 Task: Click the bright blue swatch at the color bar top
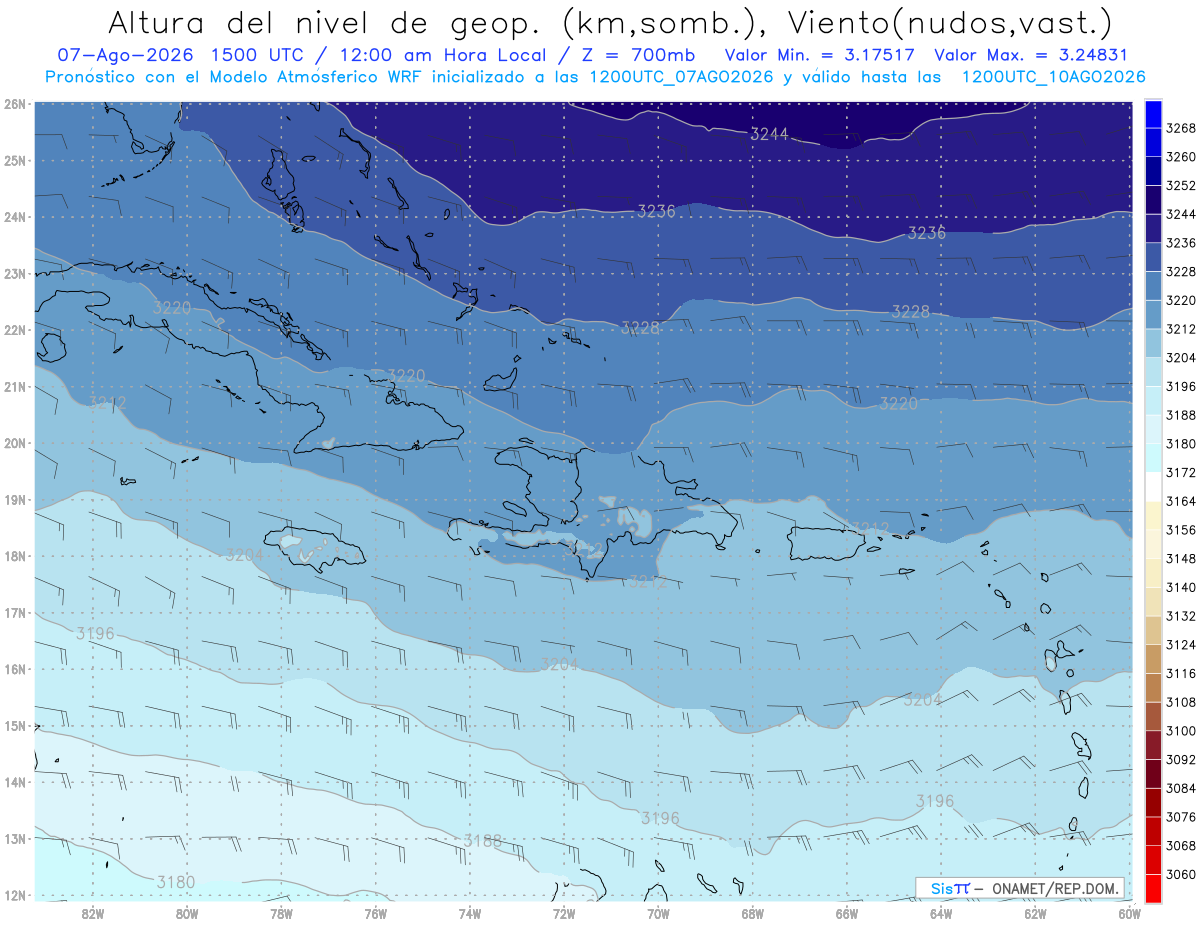pyautogui.click(x=1153, y=114)
